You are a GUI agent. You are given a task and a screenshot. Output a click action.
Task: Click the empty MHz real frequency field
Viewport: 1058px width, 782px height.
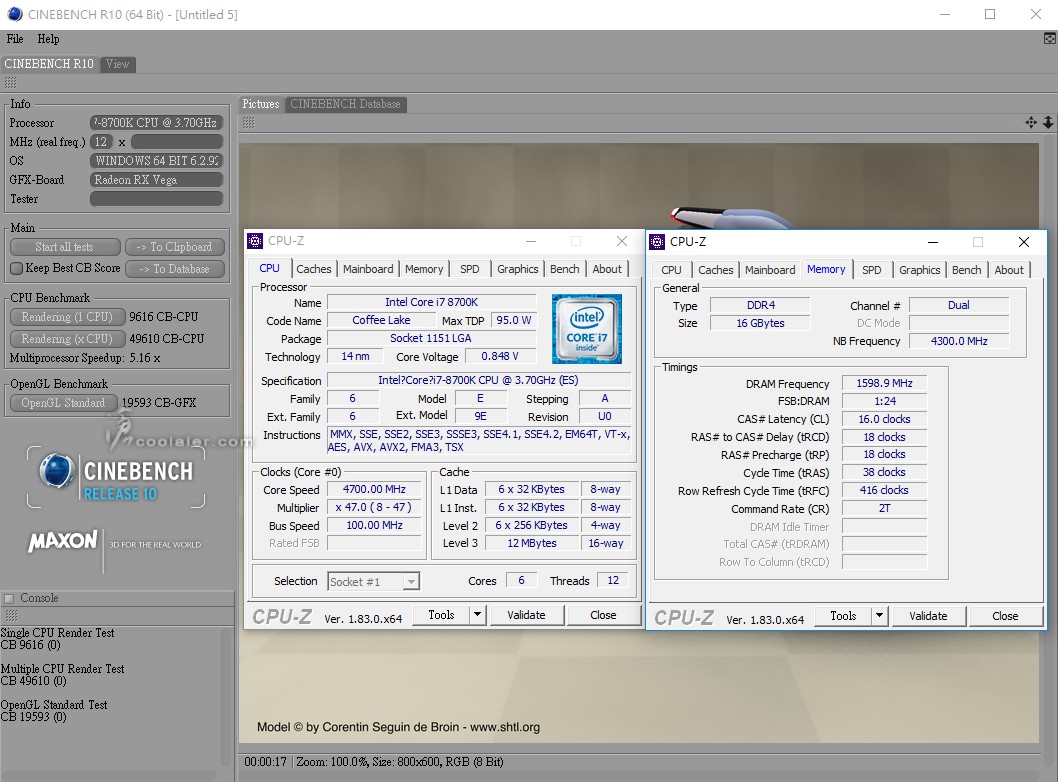[177, 142]
